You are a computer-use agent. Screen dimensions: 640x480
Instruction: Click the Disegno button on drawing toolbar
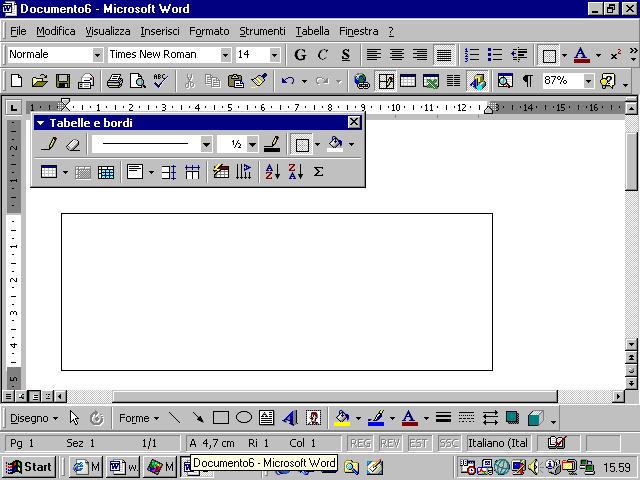pyautogui.click(x=34, y=418)
